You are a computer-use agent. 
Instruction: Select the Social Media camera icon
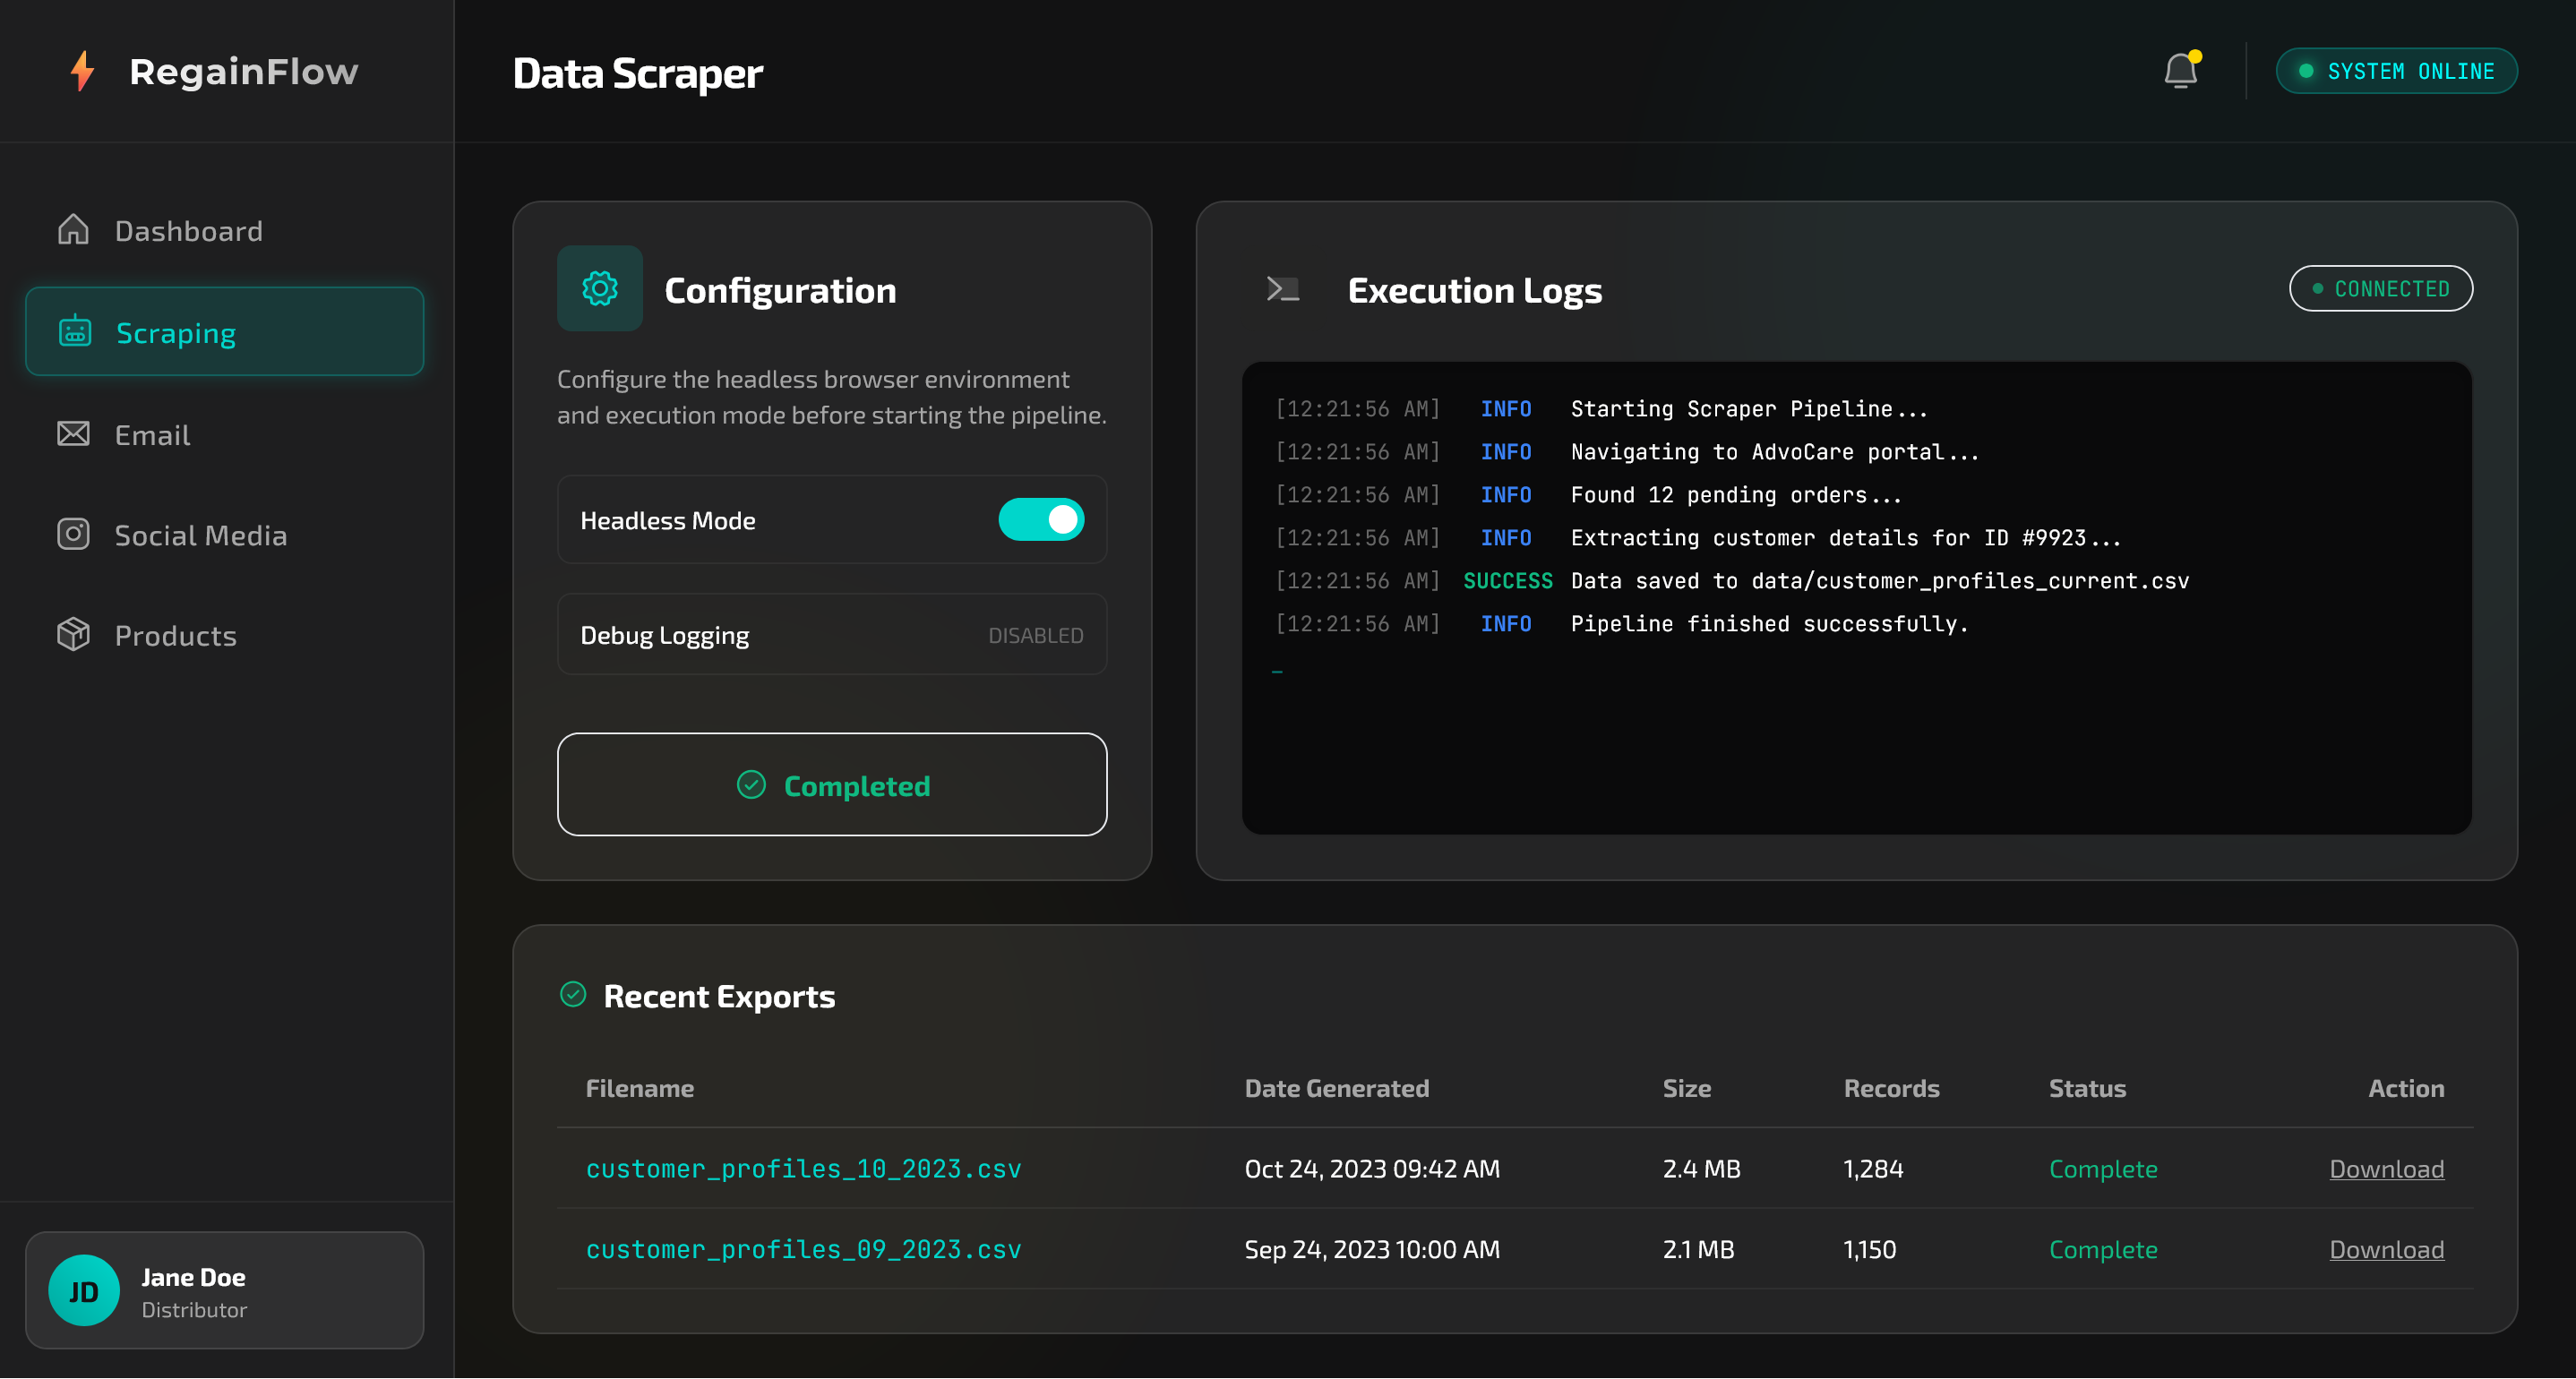pyautogui.click(x=72, y=534)
